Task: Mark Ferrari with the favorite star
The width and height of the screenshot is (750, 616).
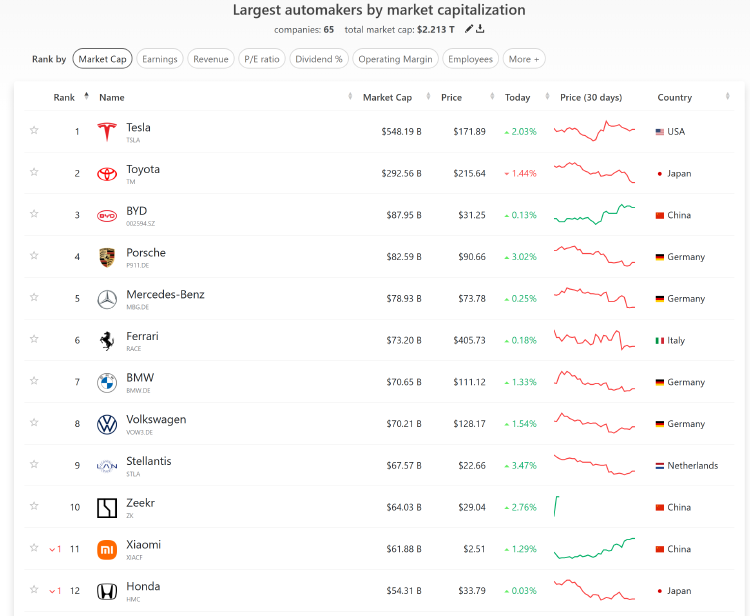Action: click(x=34, y=339)
